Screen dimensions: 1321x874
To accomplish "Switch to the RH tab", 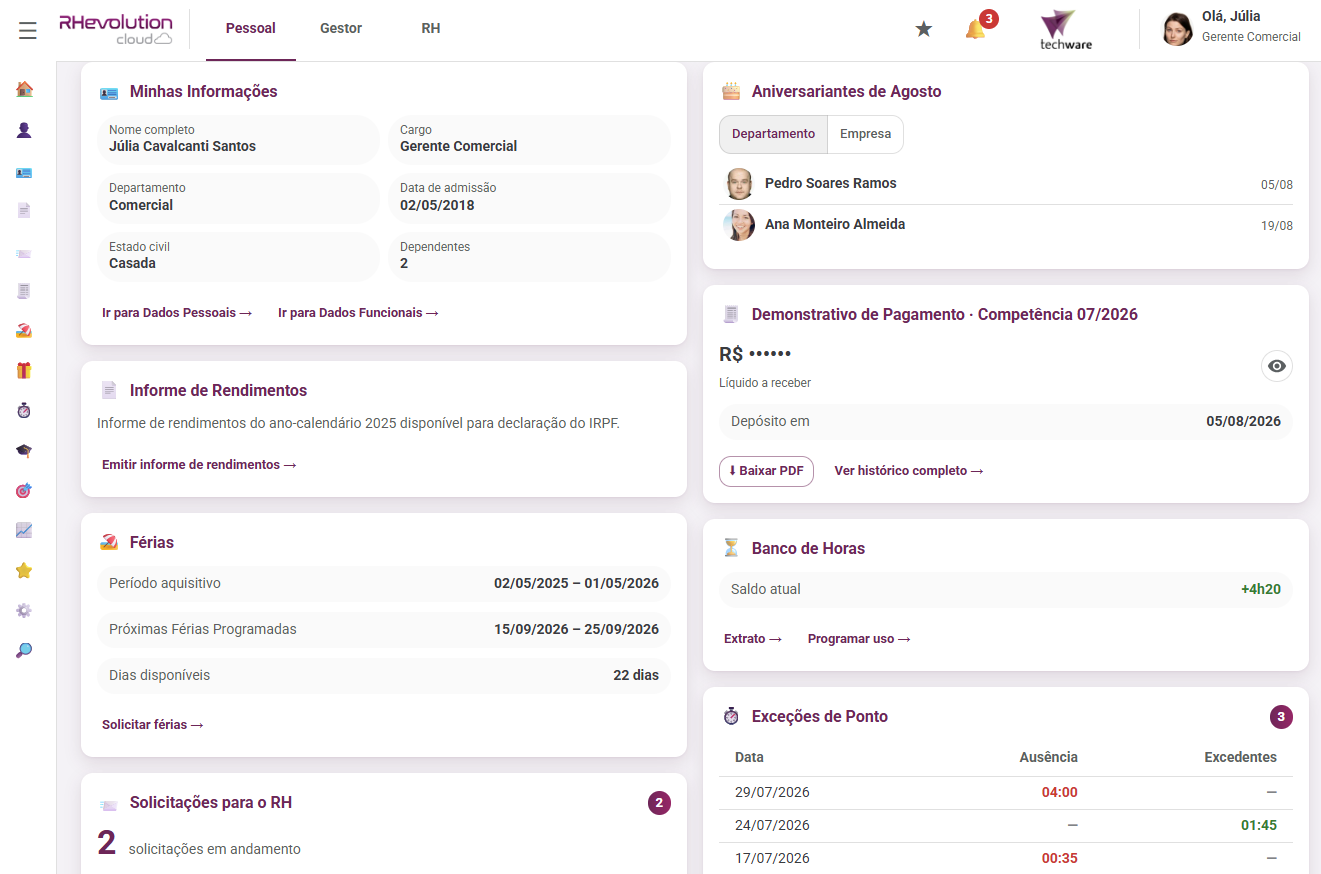I will pyautogui.click(x=431, y=29).
